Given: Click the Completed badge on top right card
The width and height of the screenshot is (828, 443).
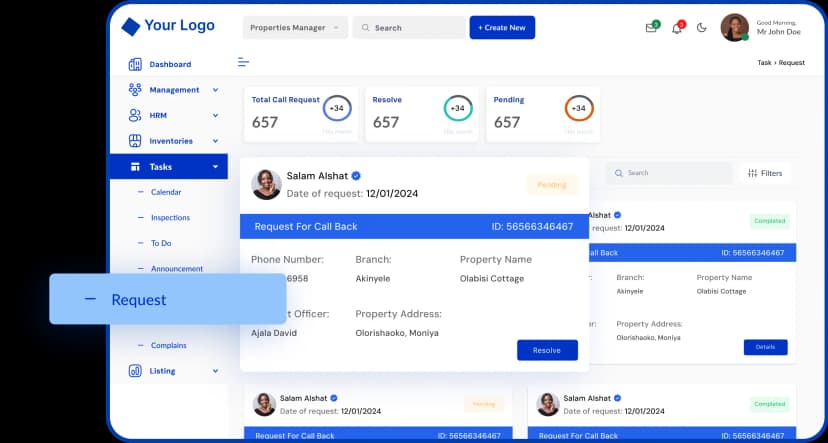Looking at the screenshot, I should click(769, 221).
